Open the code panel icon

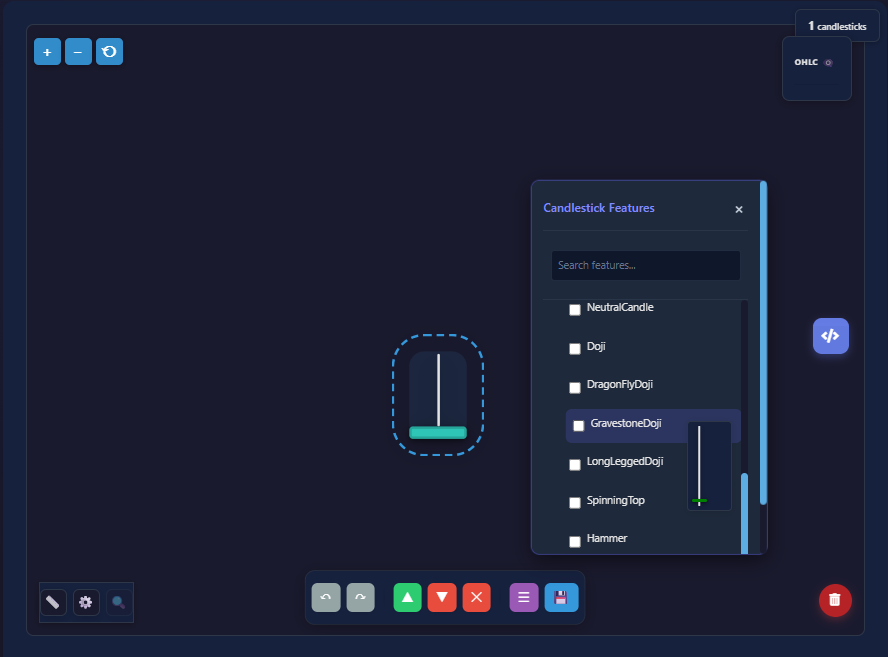click(x=830, y=336)
